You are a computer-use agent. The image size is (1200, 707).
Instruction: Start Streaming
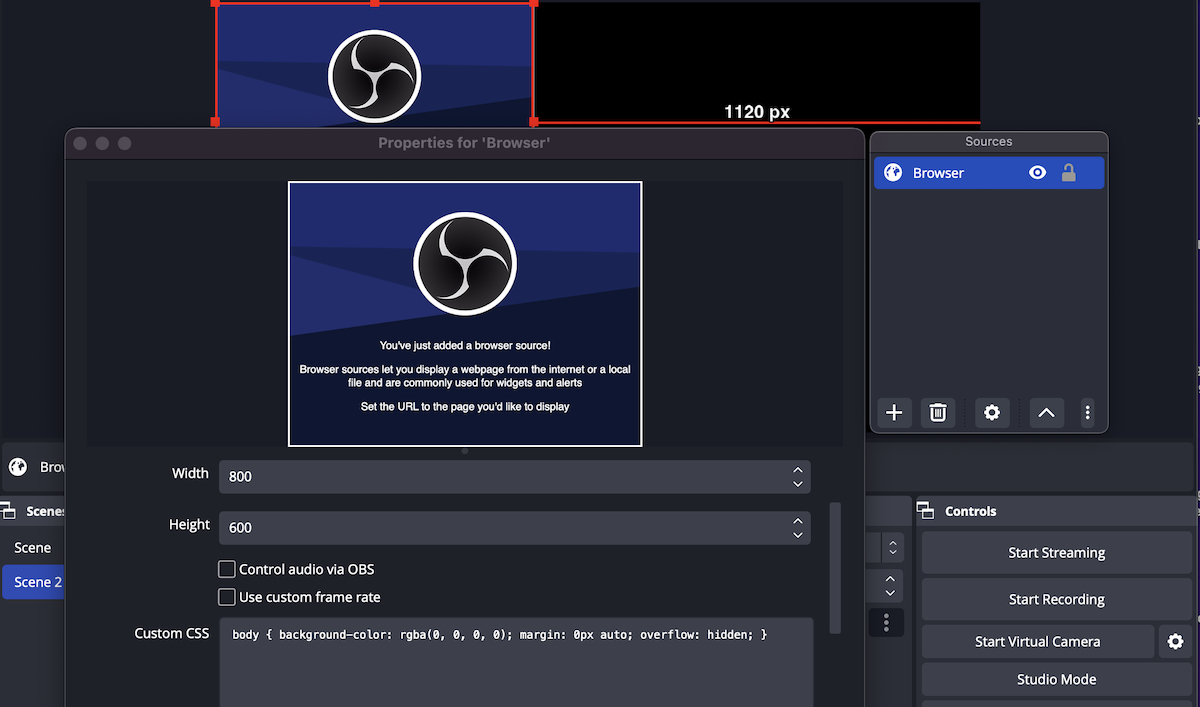[x=1056, y=552]
